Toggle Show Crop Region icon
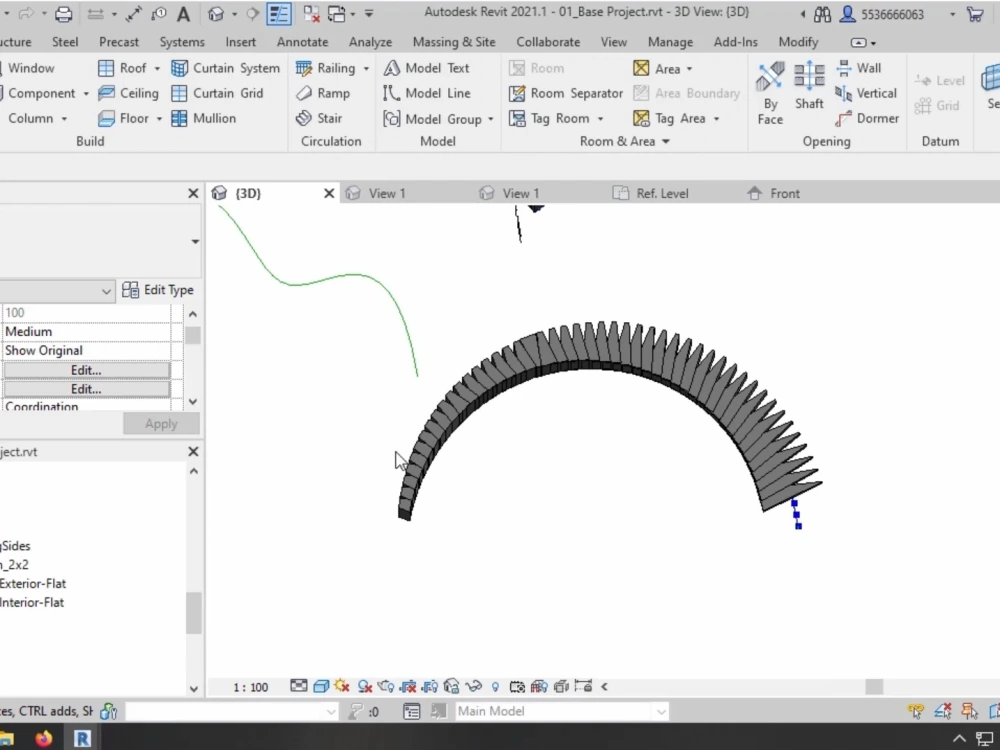This screenshot has height=750, width=1000. [x=430, y=687]
